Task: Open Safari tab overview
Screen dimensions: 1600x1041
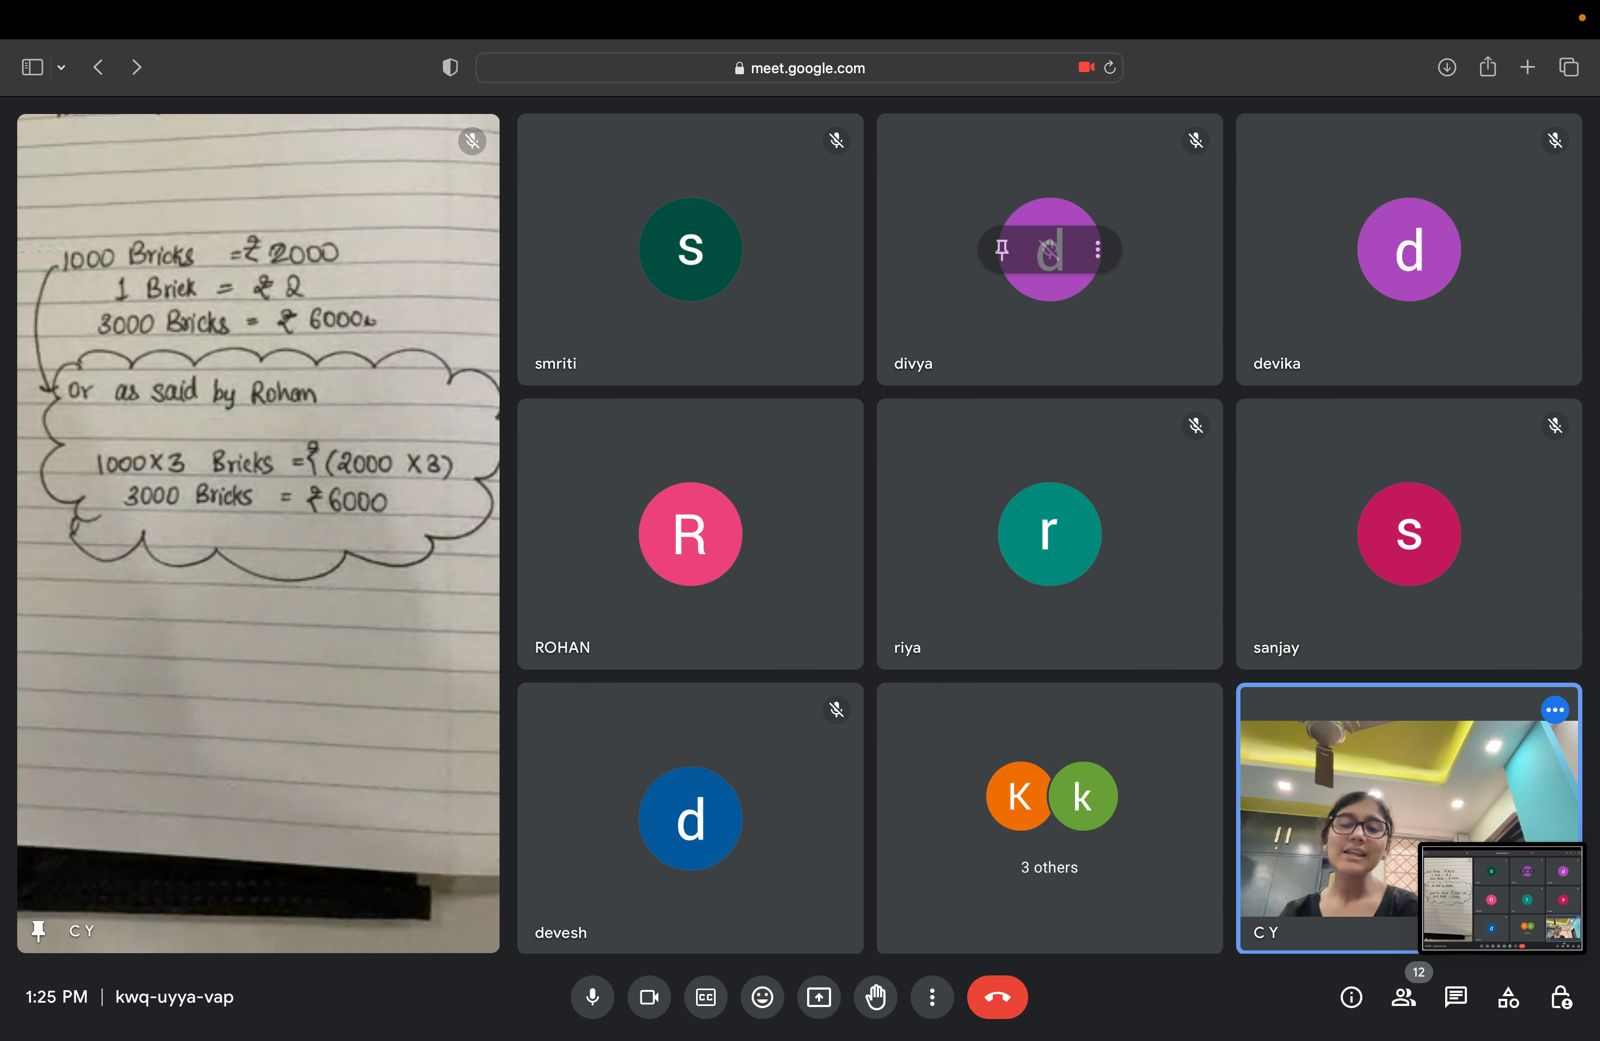Action: coord(1568,67)
